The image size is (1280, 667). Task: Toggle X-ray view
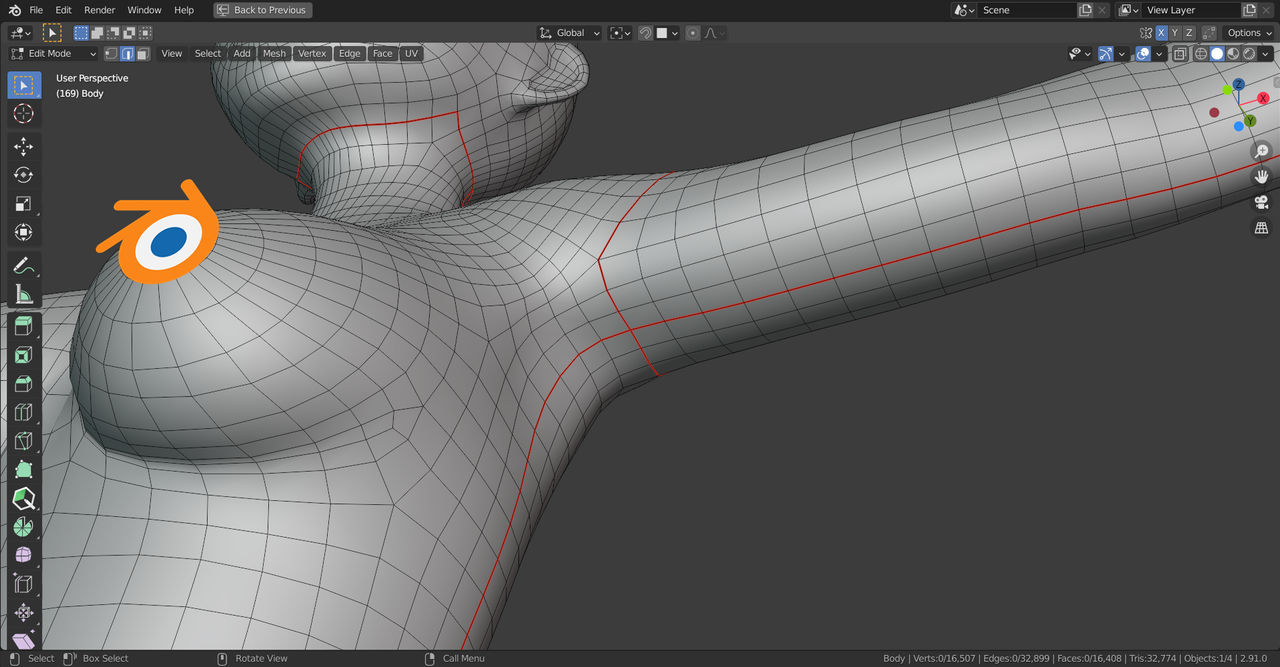pos(1180,54)
